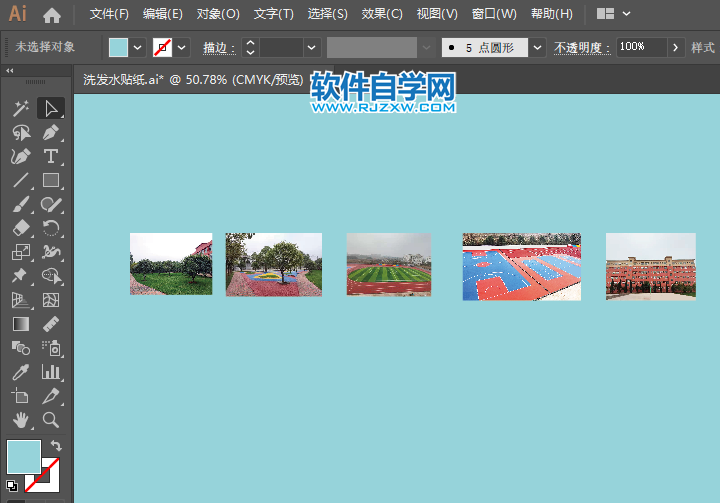The width and height of the screenshot is (720, 503).
Task: Select the Hand tool
Action: click(21, 420)
